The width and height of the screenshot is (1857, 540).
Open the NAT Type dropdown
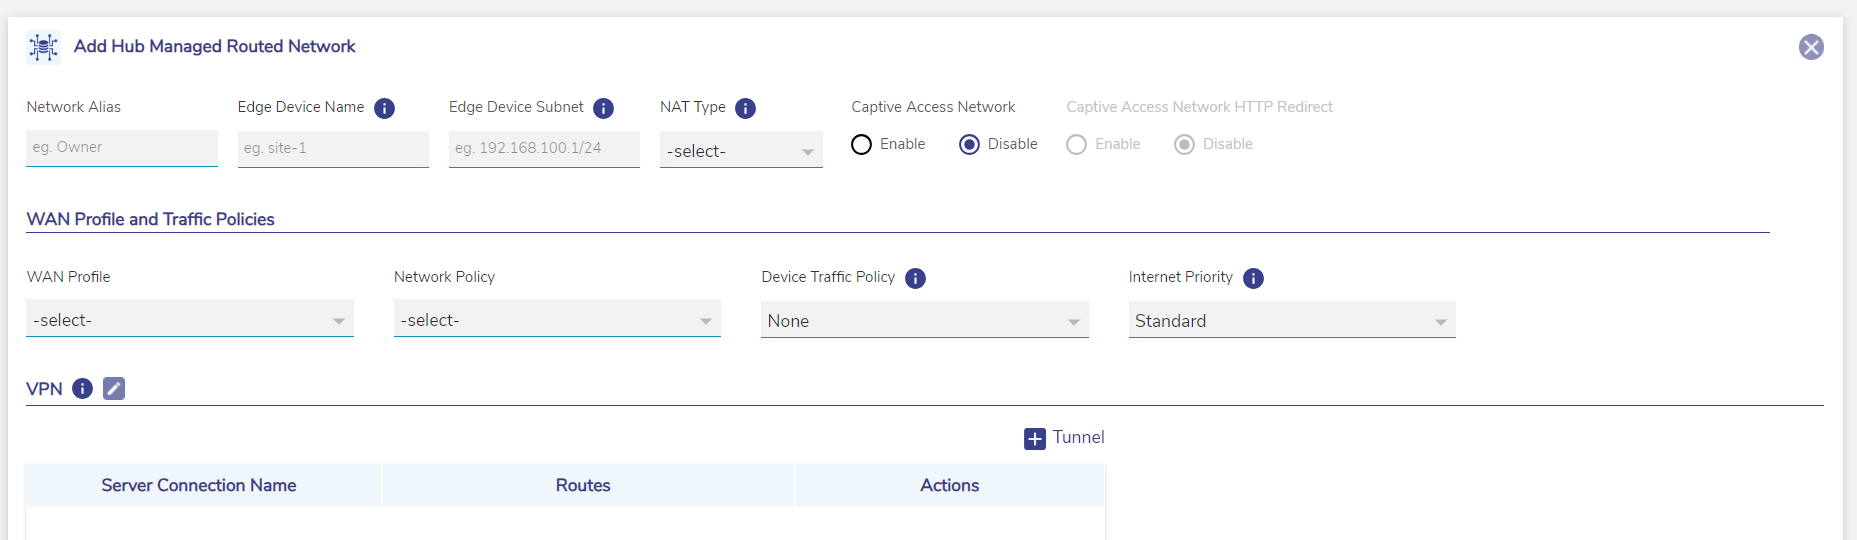[x=741, y=151]
